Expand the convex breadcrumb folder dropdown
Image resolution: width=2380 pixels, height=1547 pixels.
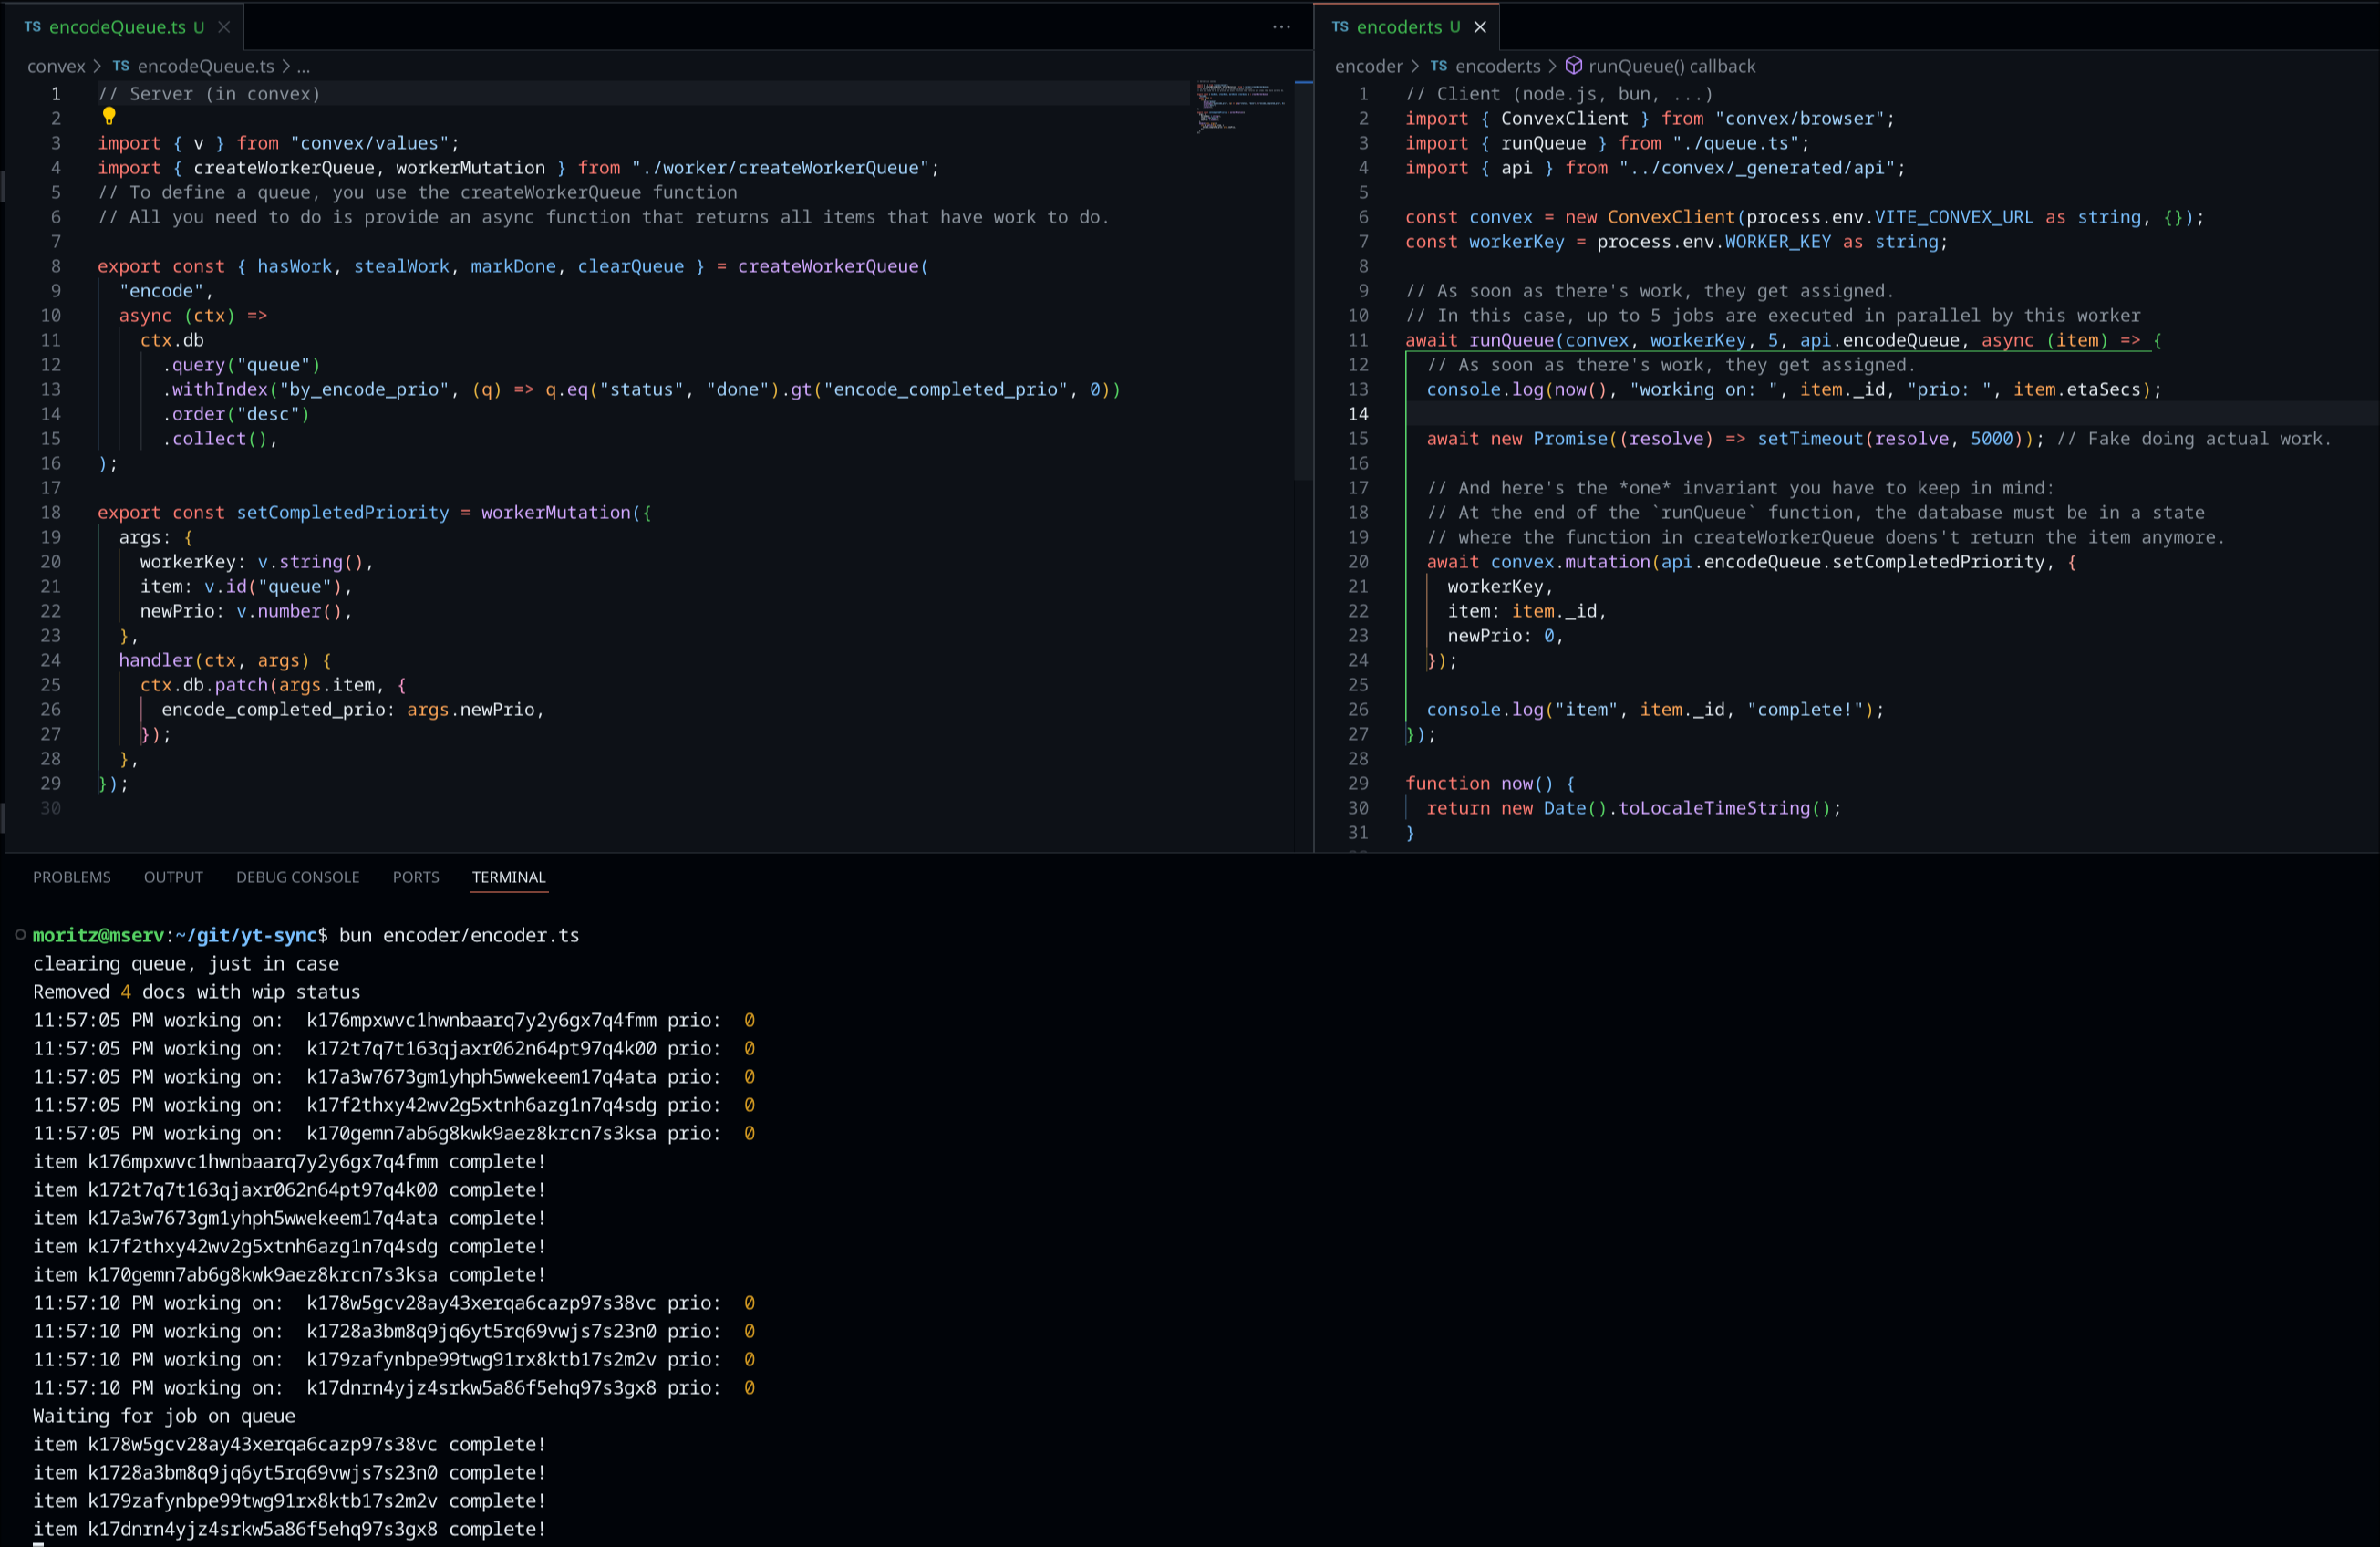click(x=56, y=66)
